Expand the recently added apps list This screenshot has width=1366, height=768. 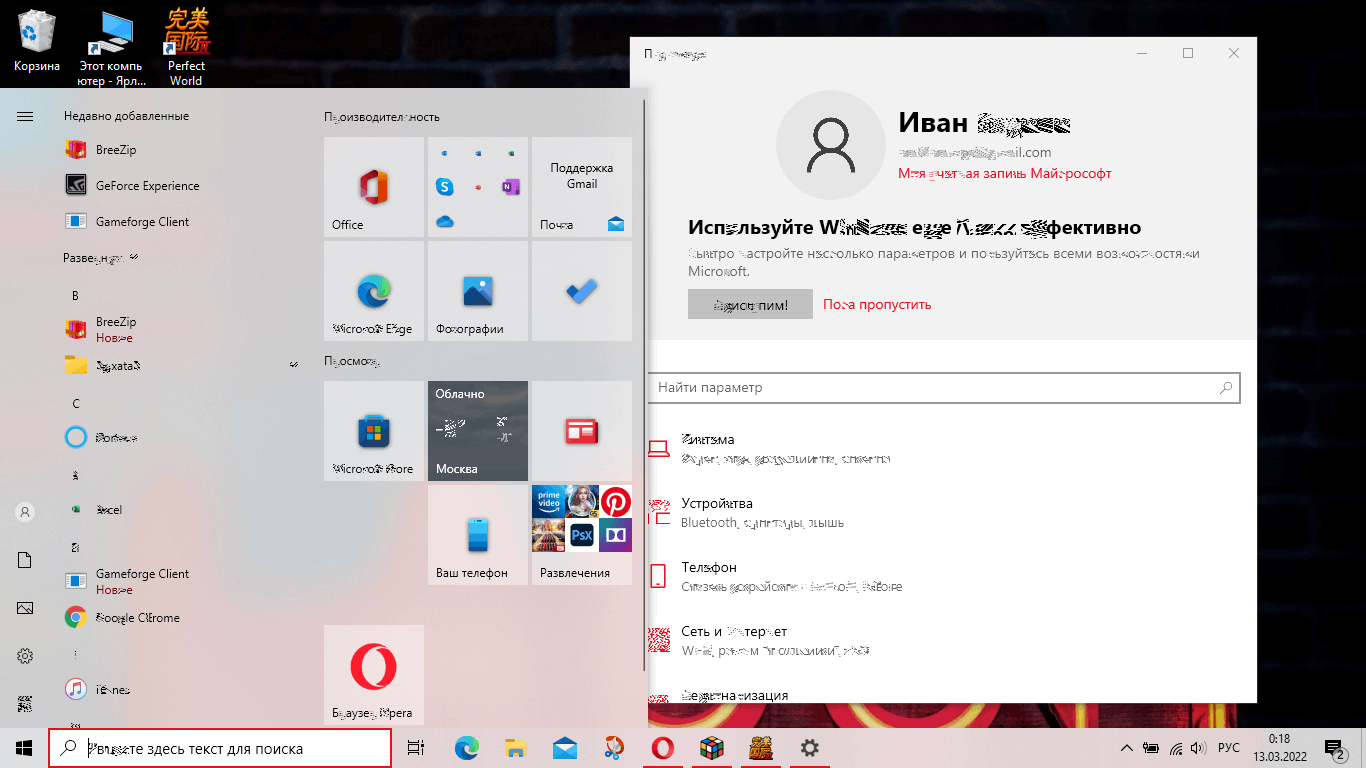(x=101, y=258)
